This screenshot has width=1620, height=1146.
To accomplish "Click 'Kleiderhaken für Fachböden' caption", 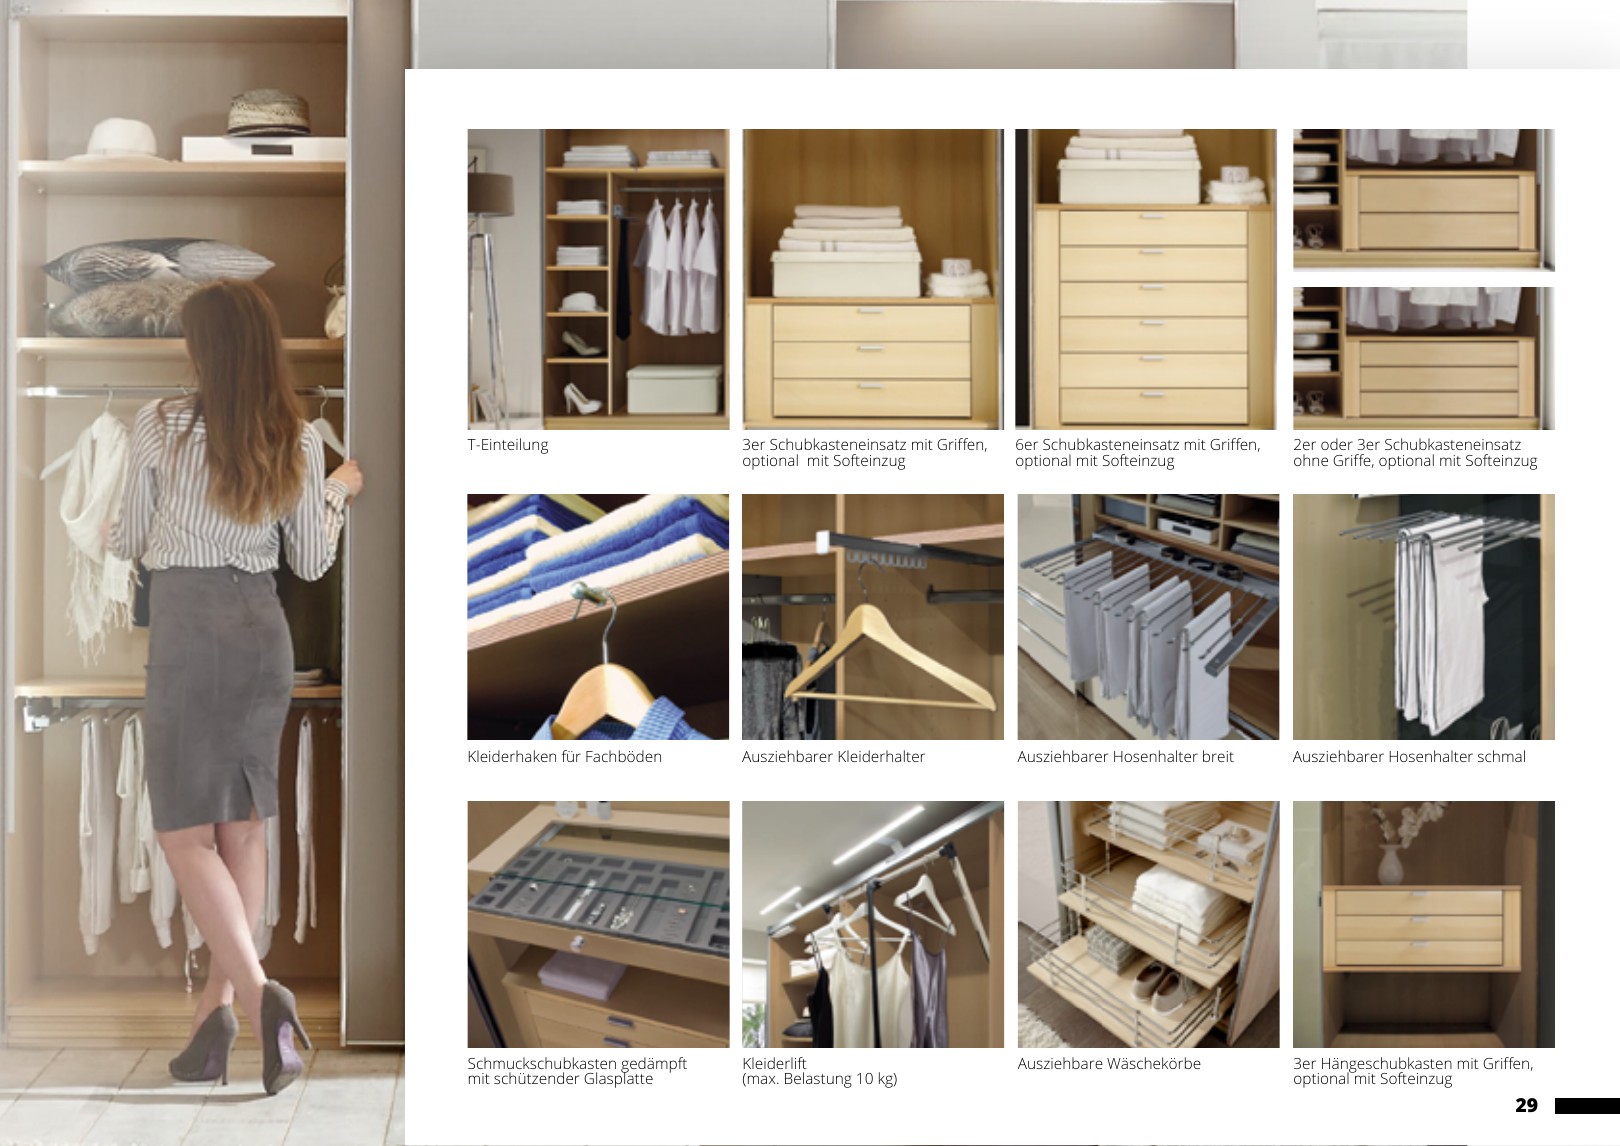I will point(565,757).
